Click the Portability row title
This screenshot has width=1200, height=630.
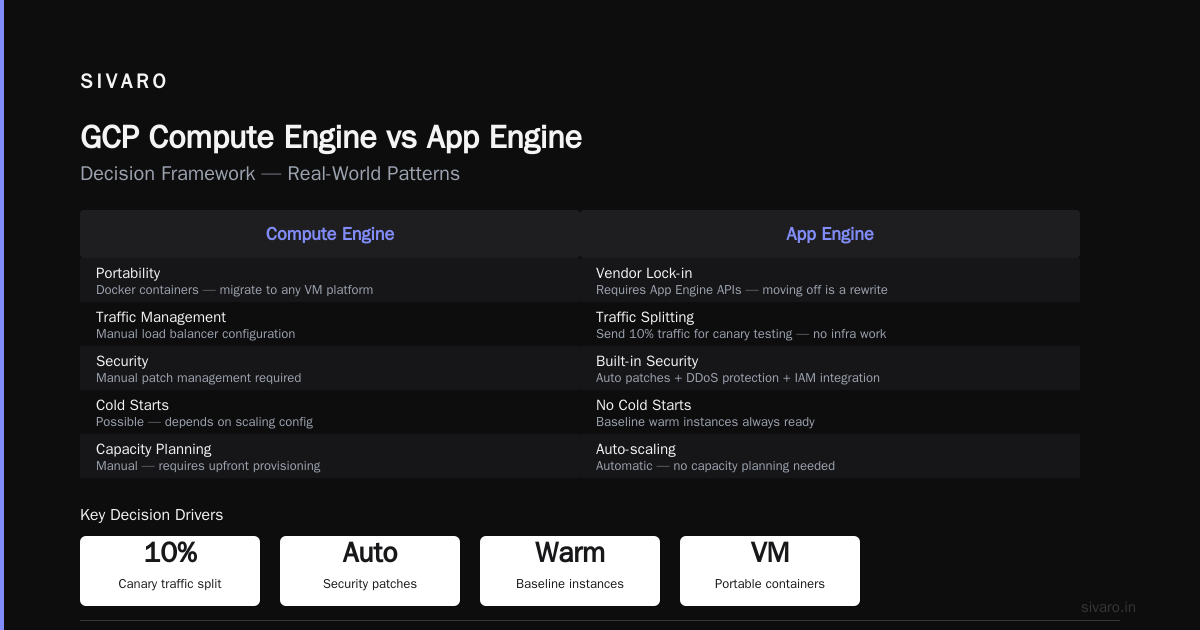coord(128,273)
